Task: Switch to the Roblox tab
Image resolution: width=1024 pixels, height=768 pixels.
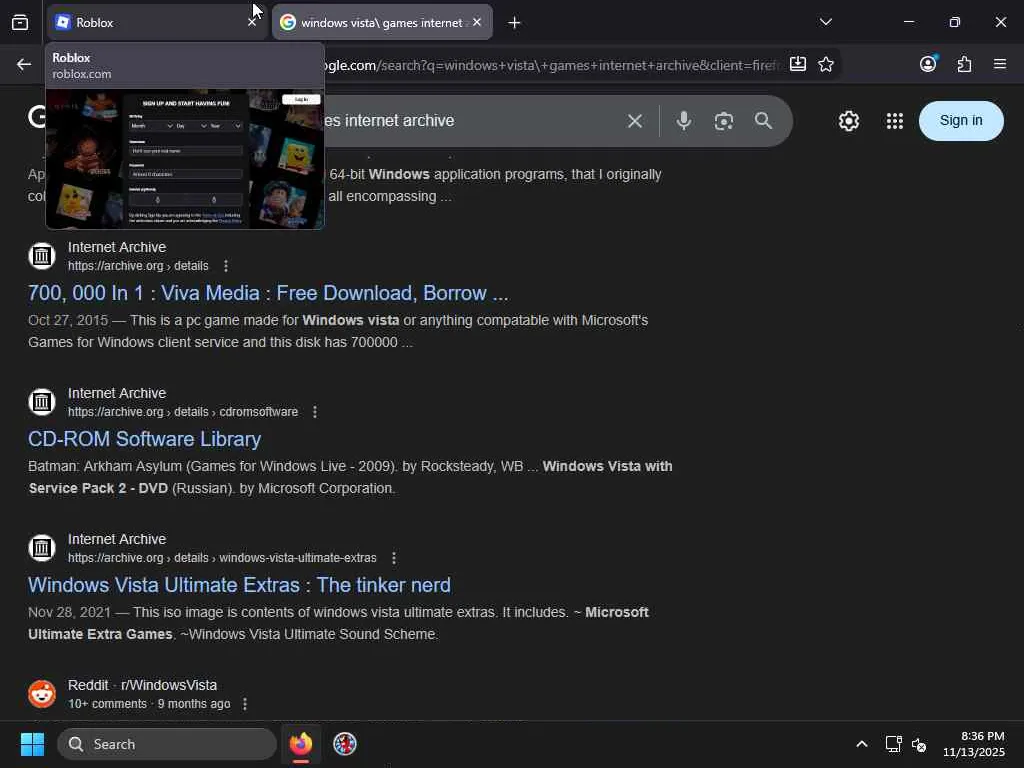Action: 157,22
